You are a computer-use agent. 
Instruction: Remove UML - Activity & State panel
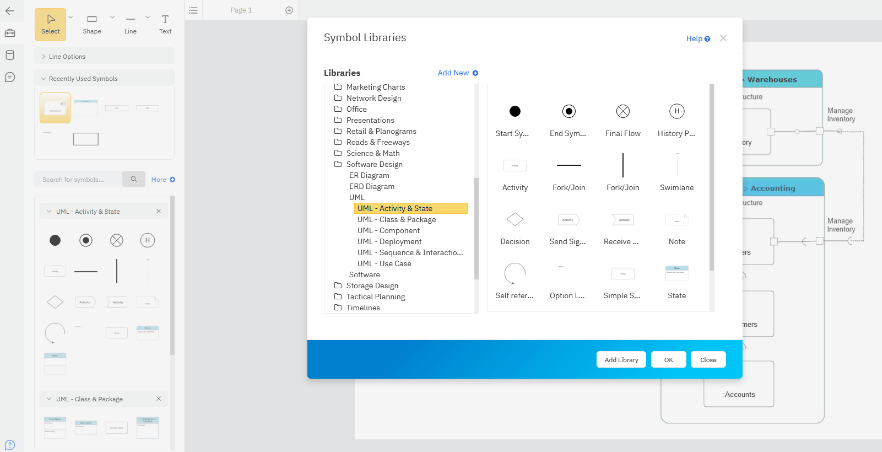(159, 211)
